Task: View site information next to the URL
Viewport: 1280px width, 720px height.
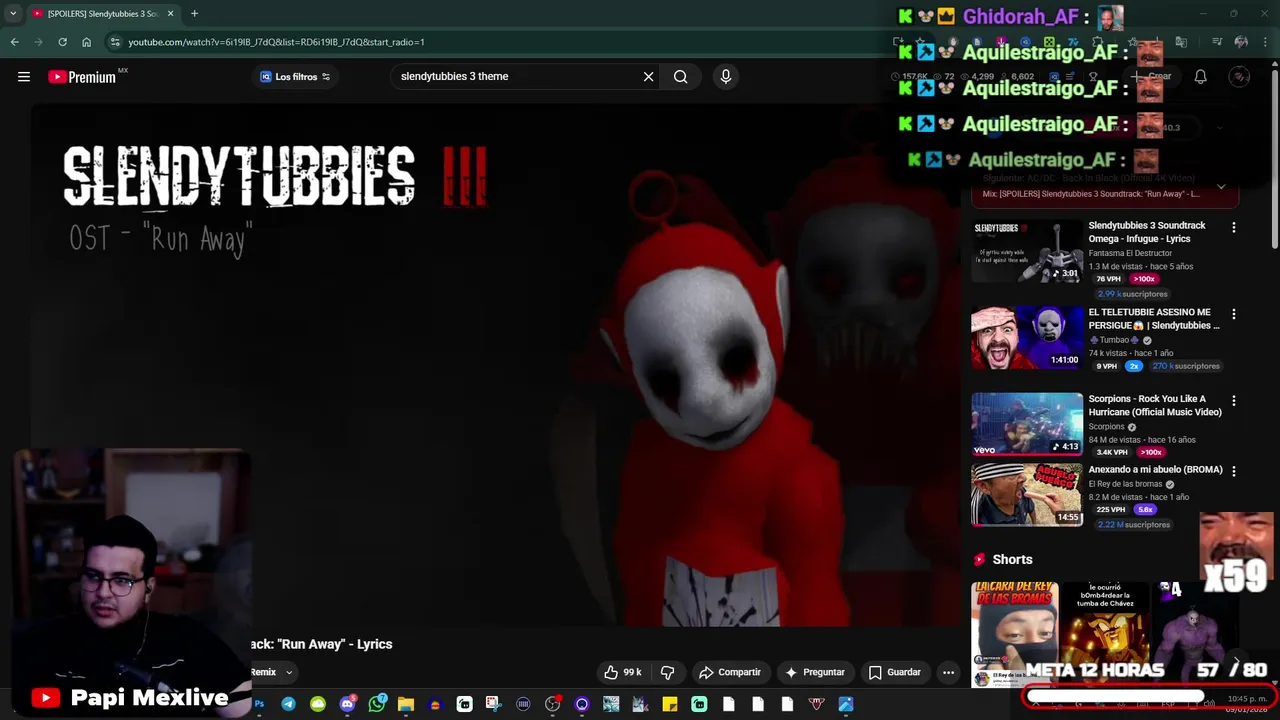Action: tap(115, 42)
